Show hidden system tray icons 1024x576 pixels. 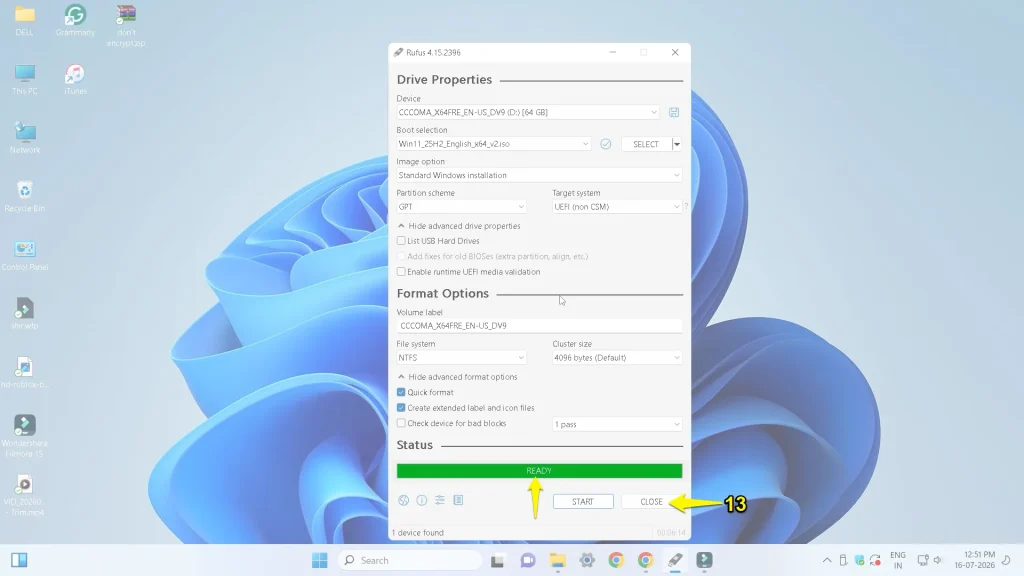[827, 560]
